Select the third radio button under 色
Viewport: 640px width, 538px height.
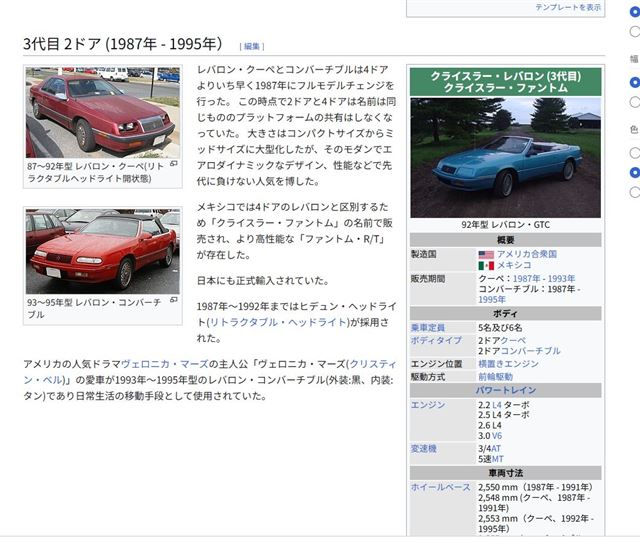pos(634,192)
